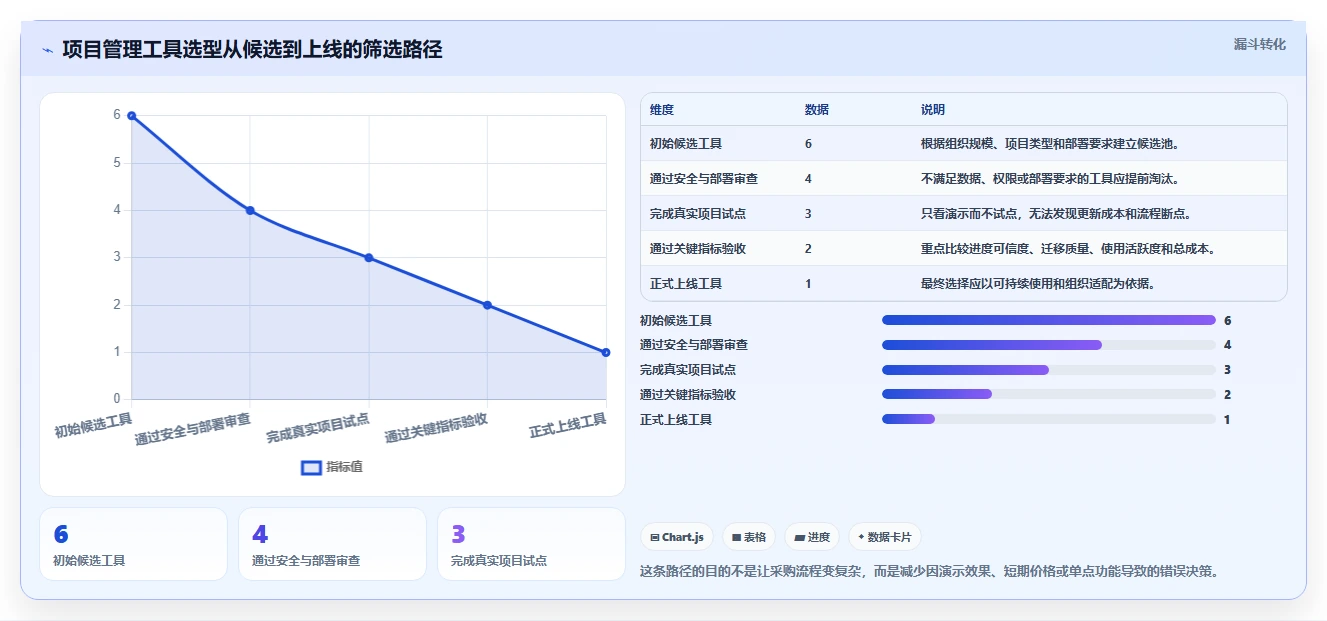Click the x-axis label 初始候选工具
The height and width of the screenshot is (621, 1327).
(x=93, y=425)
